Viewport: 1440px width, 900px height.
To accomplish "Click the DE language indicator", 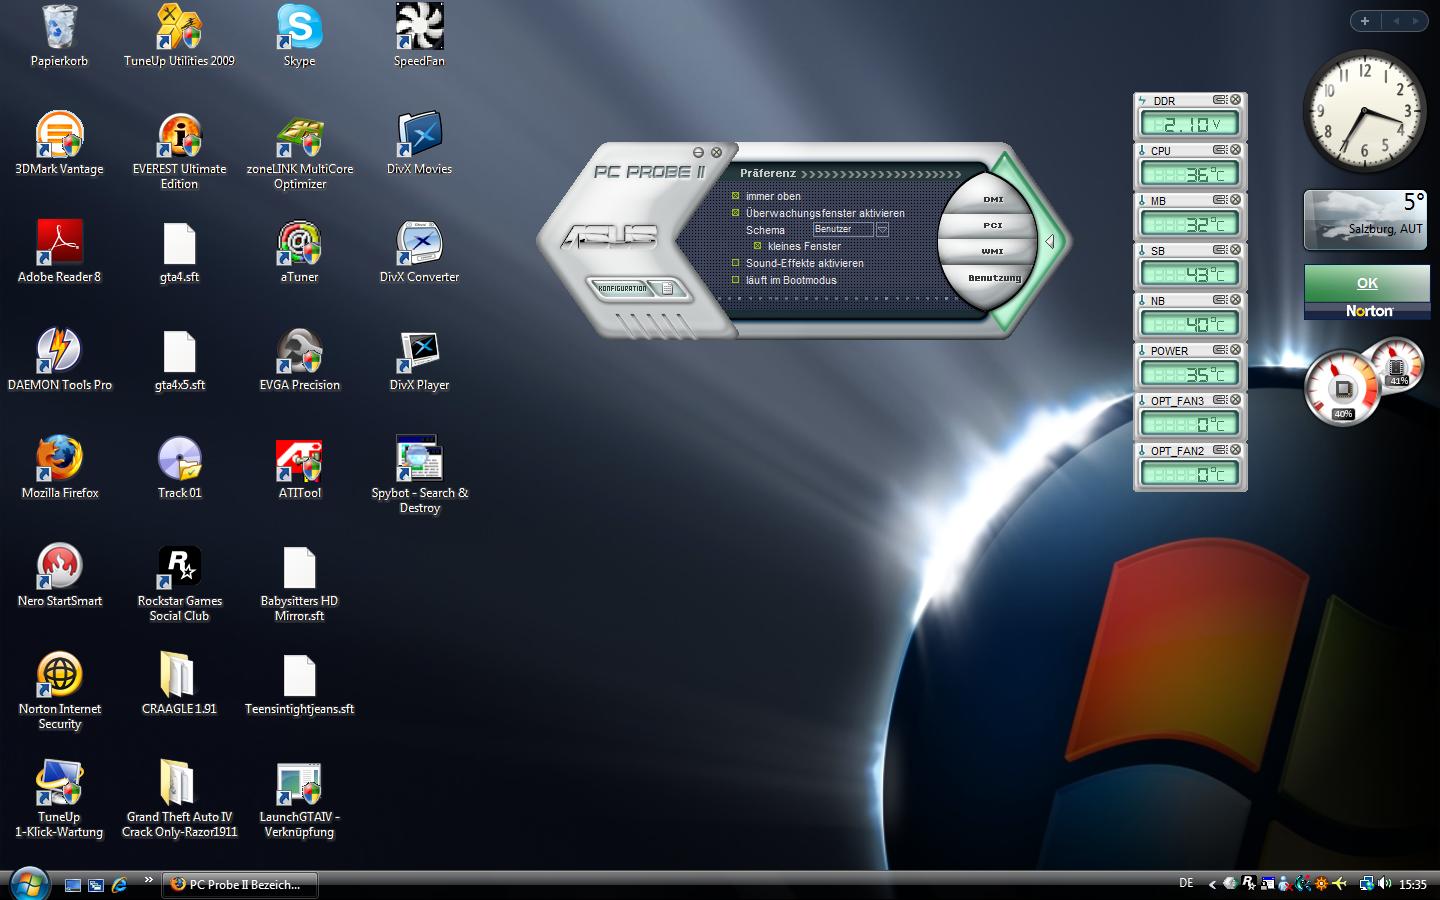I will tap(1186, 883).
